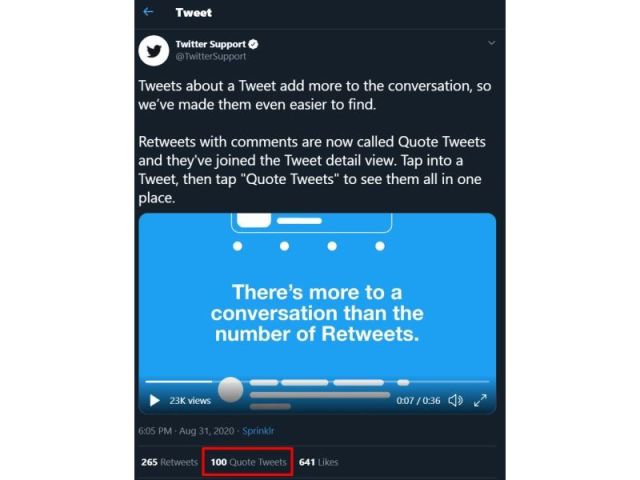The image size is (640, 480).
Task: Open the Twitter Support display name
Action: click(210, 45)
